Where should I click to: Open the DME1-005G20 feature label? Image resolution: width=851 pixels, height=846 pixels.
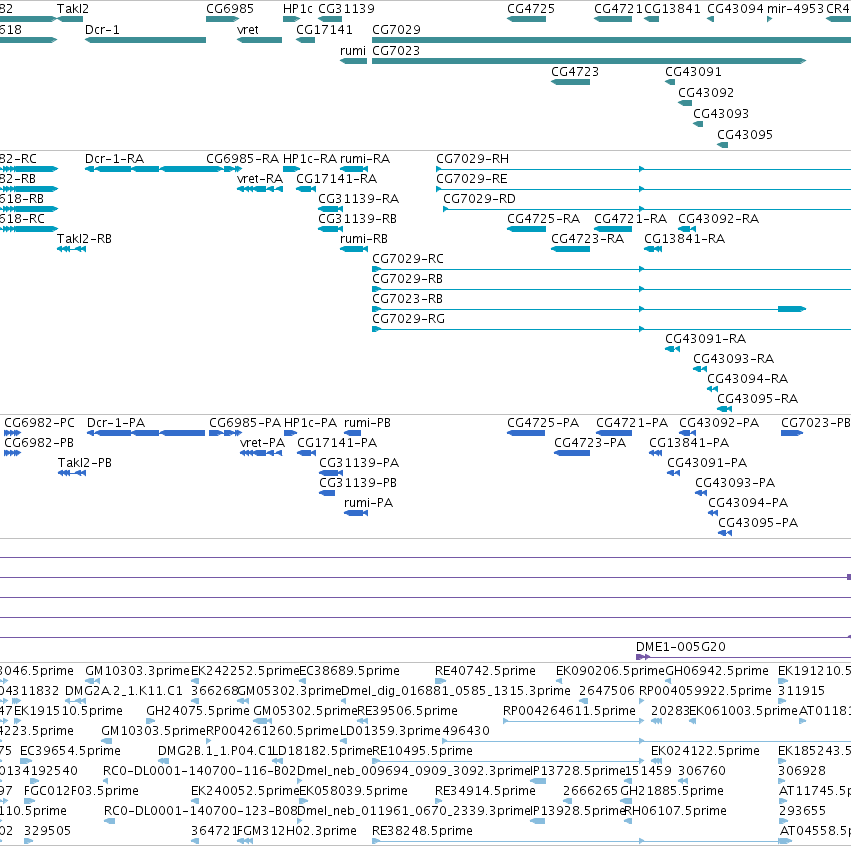pos(681,647)
